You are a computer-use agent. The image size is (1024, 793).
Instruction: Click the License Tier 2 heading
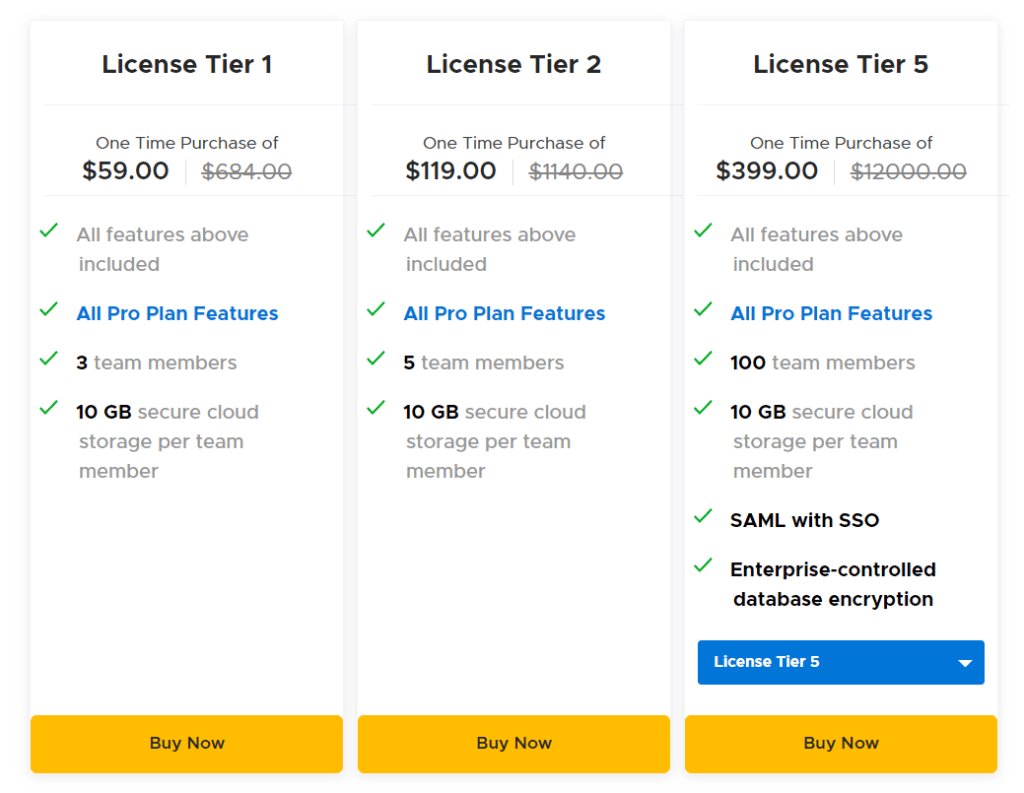514,65
